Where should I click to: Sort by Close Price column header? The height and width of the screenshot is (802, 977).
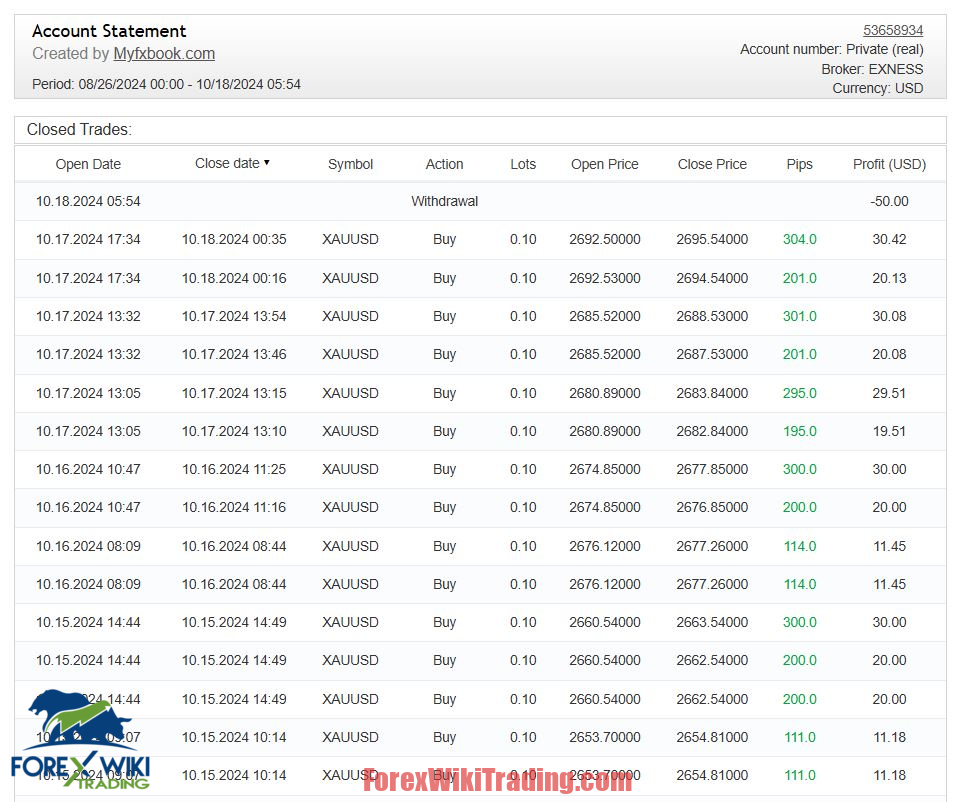(x=712, y=164)
